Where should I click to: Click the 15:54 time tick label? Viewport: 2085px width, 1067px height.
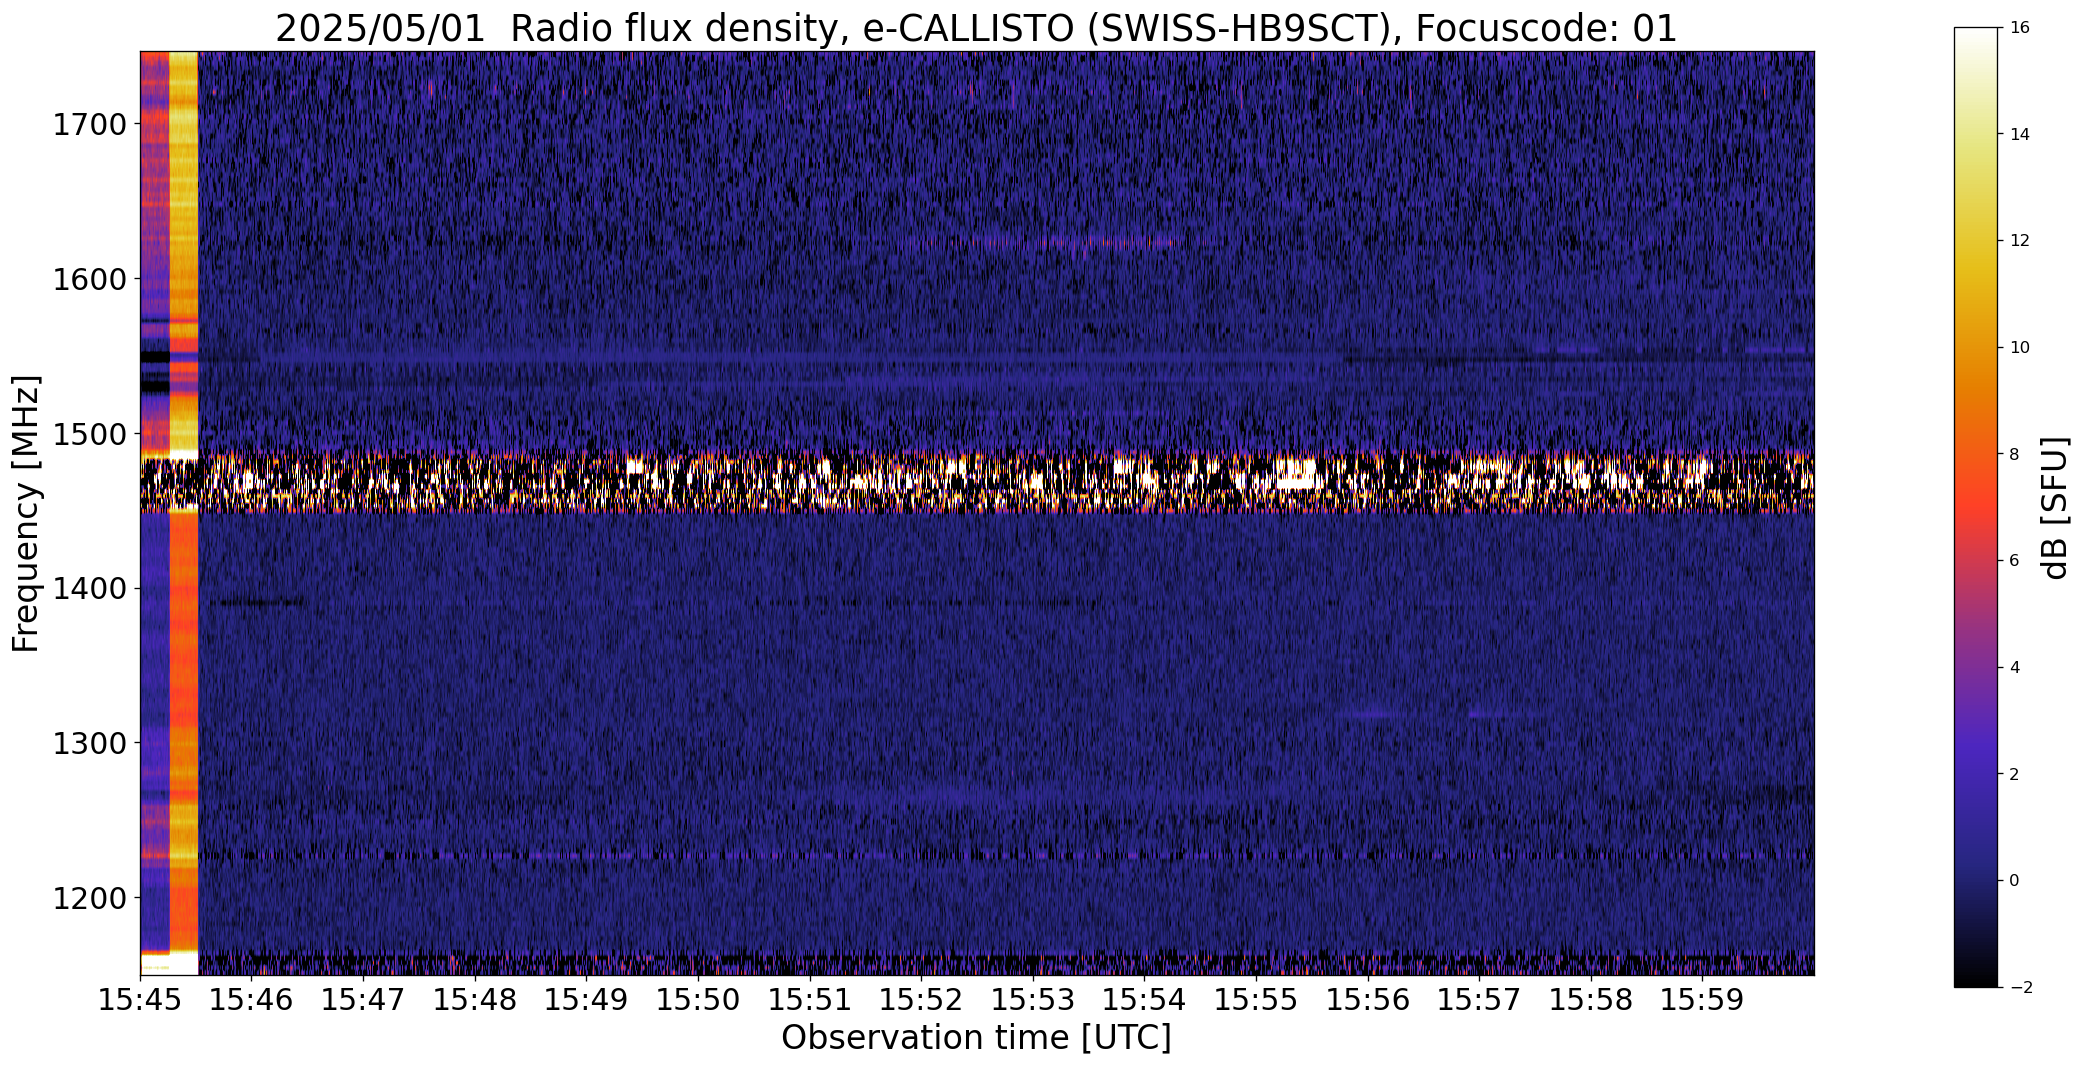[x=1145, y=1000]
